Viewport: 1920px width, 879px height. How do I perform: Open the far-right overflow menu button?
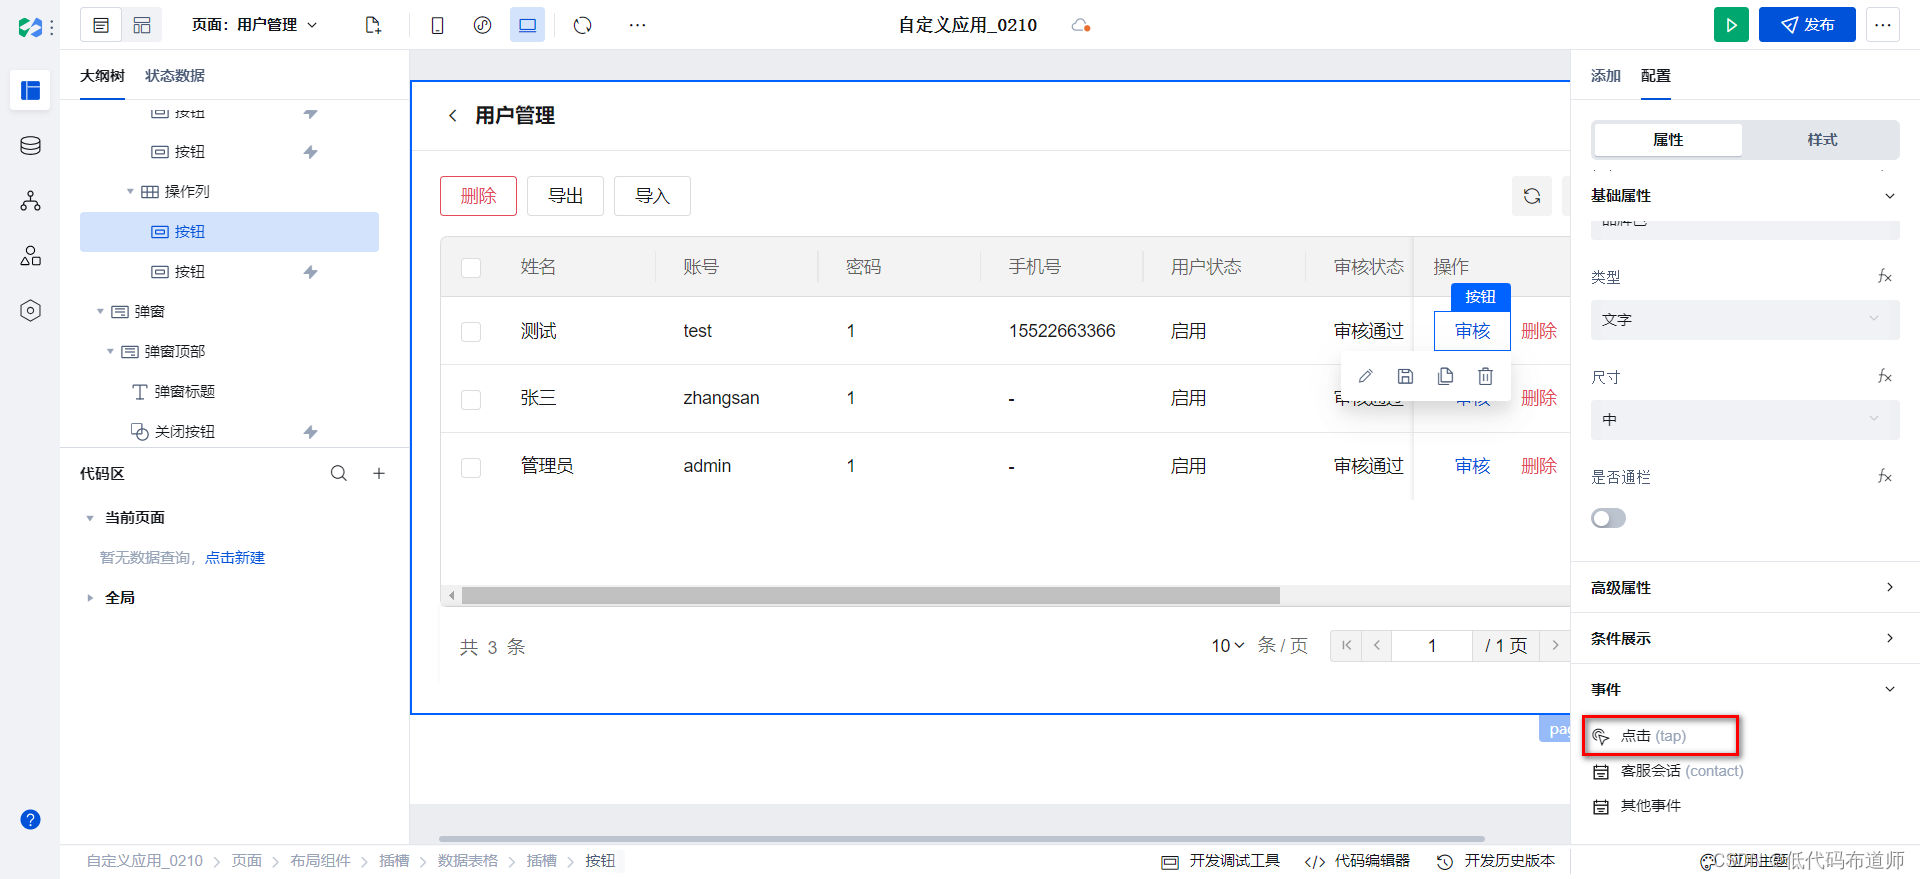point(1883,25)
